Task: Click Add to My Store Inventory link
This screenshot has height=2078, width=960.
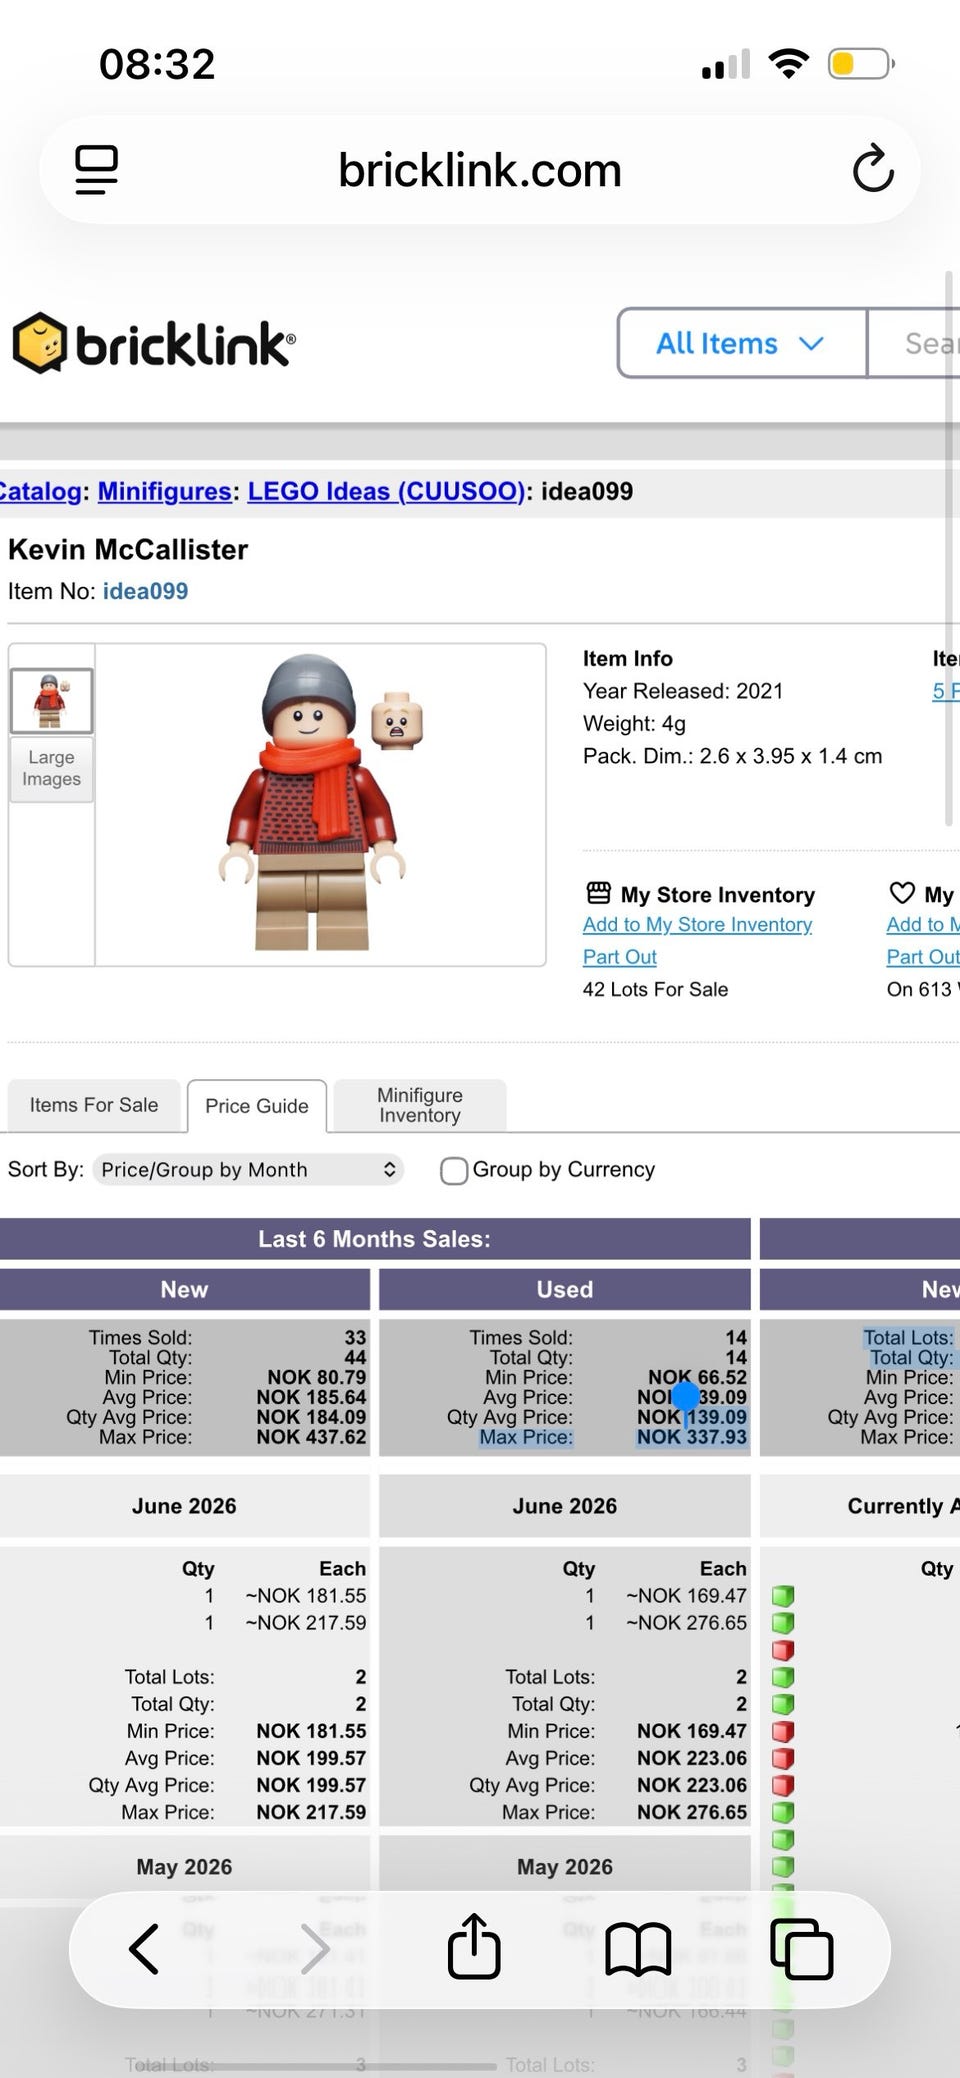Action: click(697, 925)
